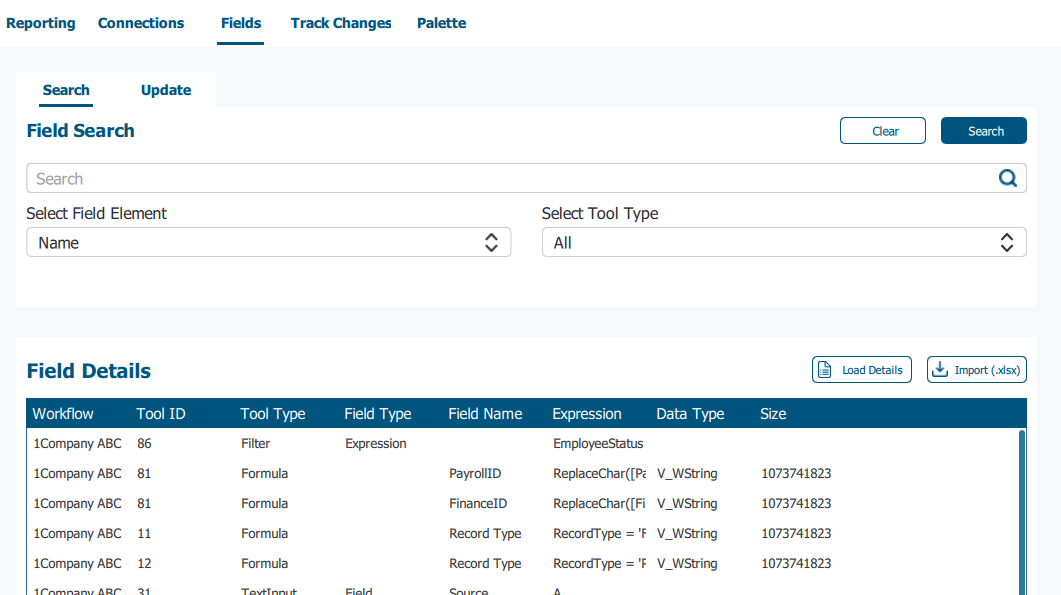Click the Tool Type column header
This screenshot has height=595, width=1061.
click(x=273, y=414)
